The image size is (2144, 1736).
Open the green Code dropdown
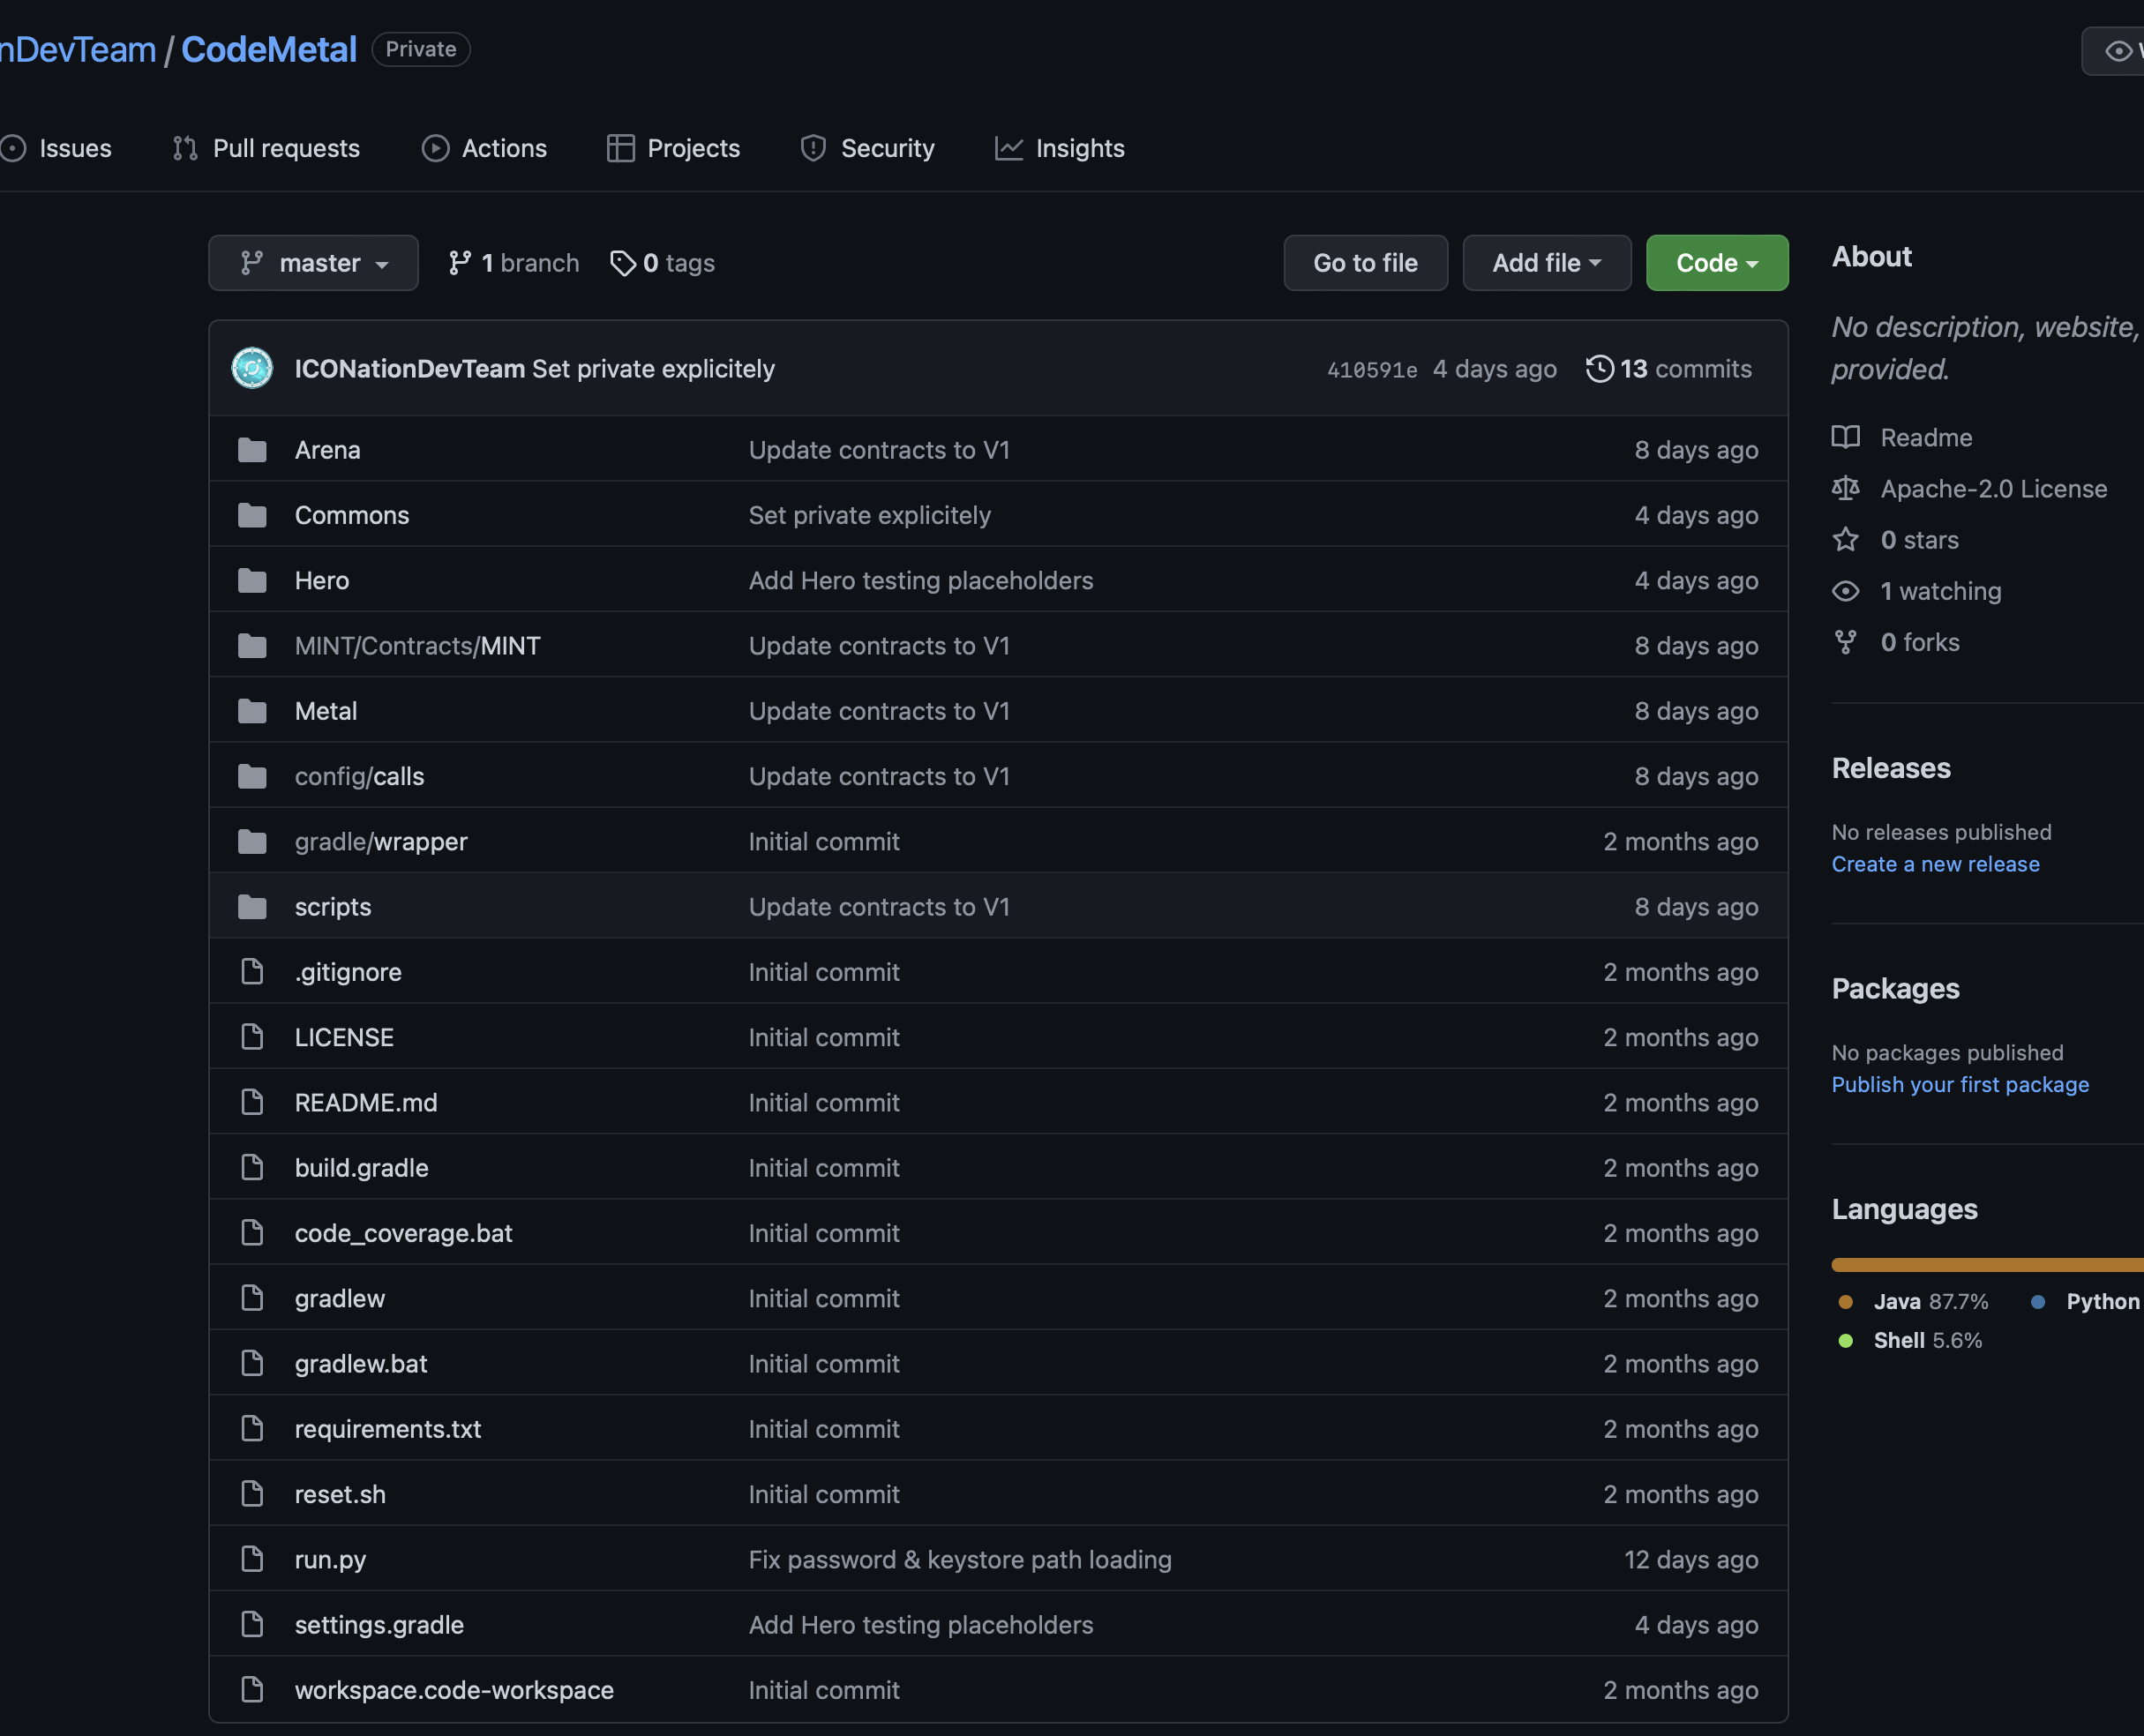click(1716, 263)
